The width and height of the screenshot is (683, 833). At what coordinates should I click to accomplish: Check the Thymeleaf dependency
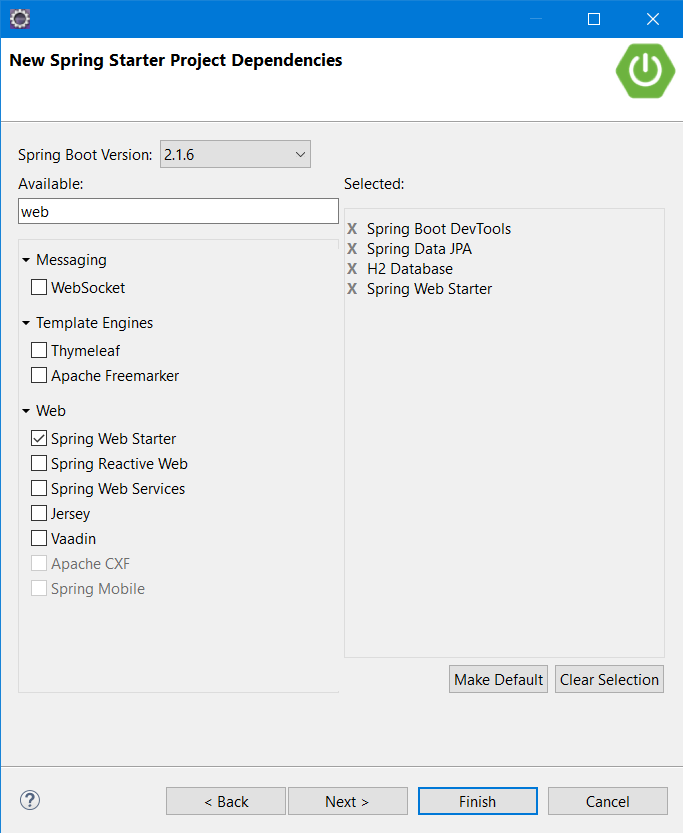[x=39, y=350]
